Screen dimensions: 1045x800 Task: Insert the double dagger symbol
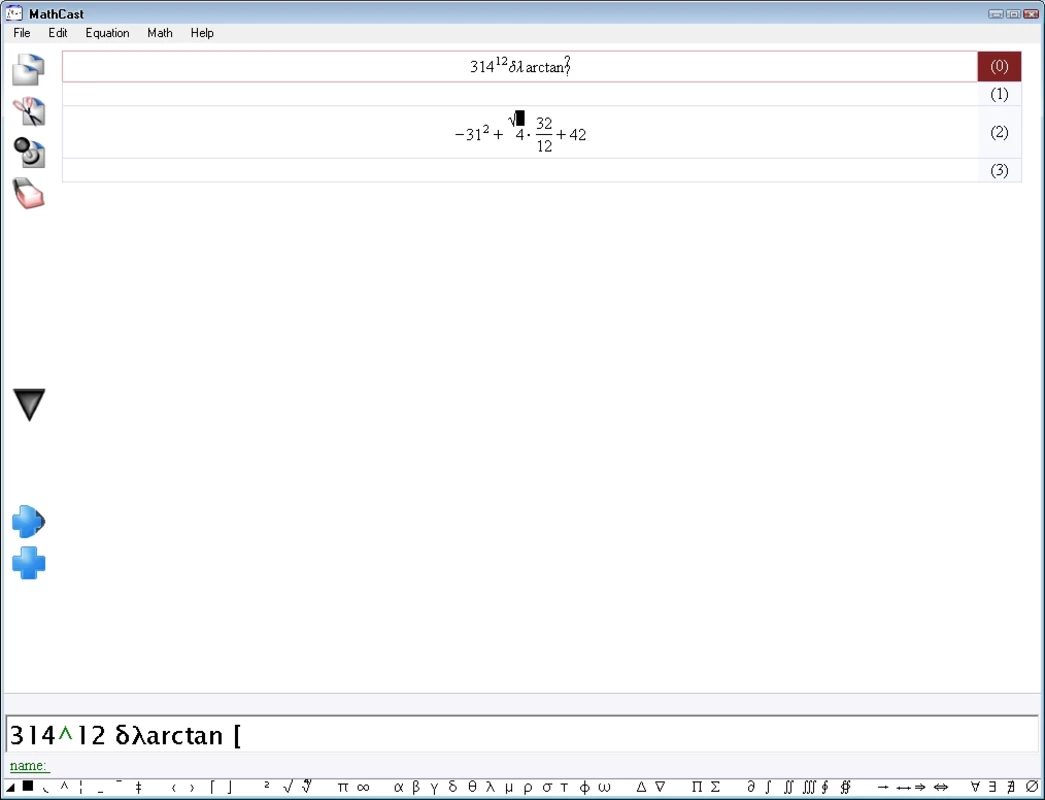coord(139,787)
